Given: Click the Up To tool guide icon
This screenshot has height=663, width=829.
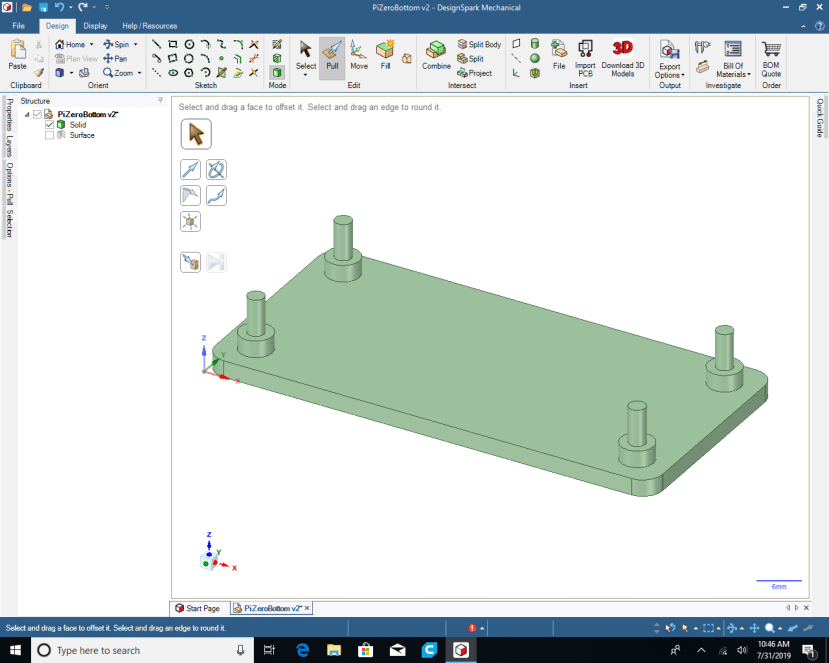Looking at the screenshot, I should click(x=190, y=262).
